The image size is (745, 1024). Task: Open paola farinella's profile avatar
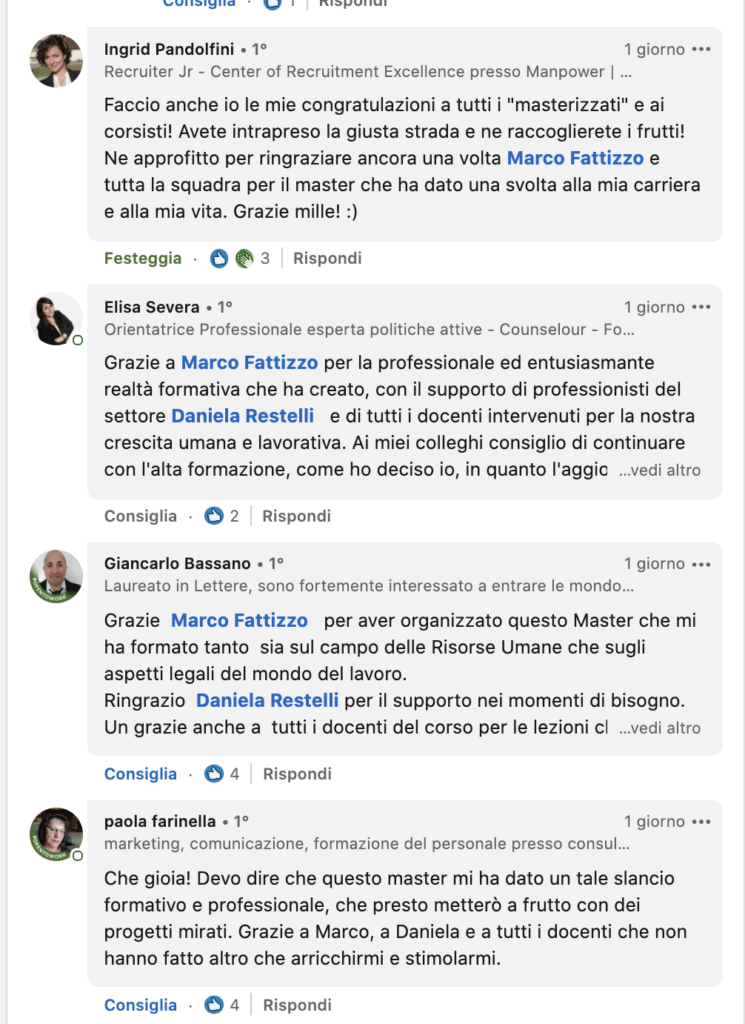pos(56,833)
